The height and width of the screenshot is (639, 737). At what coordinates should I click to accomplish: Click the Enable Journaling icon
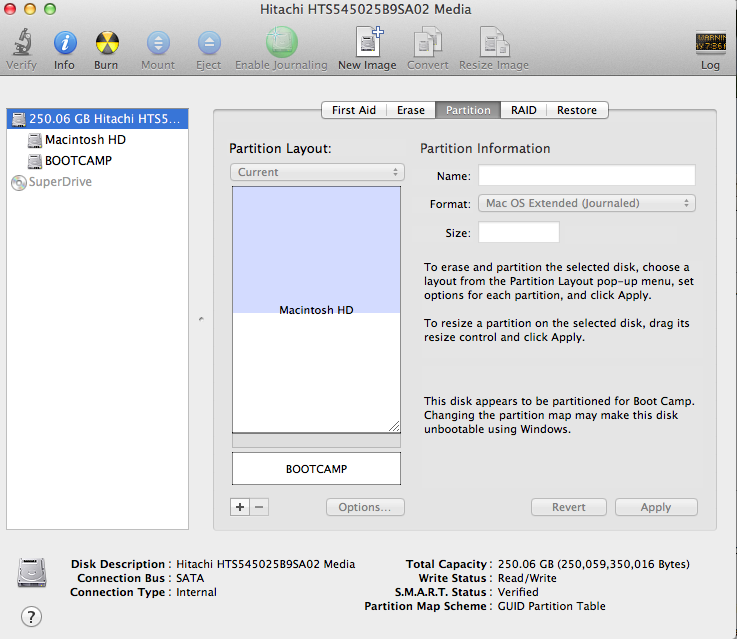pyautogui.click(x=282, y=42)
